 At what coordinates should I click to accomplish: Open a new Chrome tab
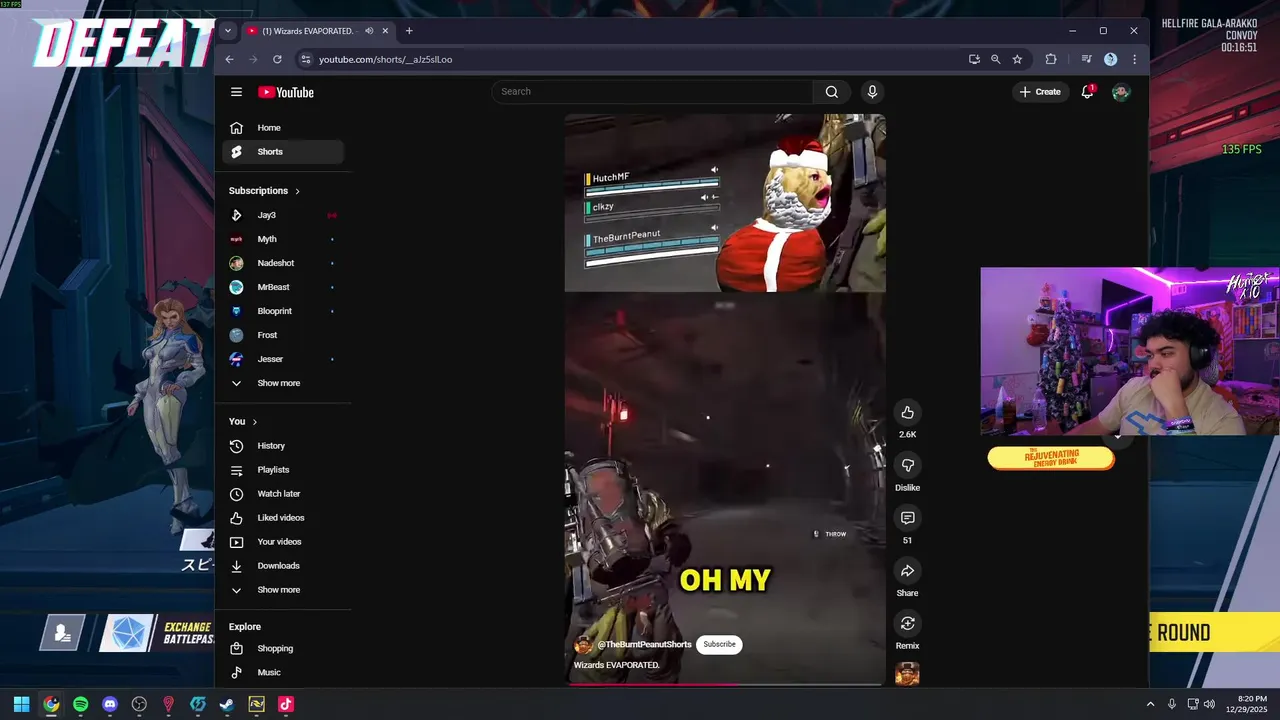tap(409, 31)
